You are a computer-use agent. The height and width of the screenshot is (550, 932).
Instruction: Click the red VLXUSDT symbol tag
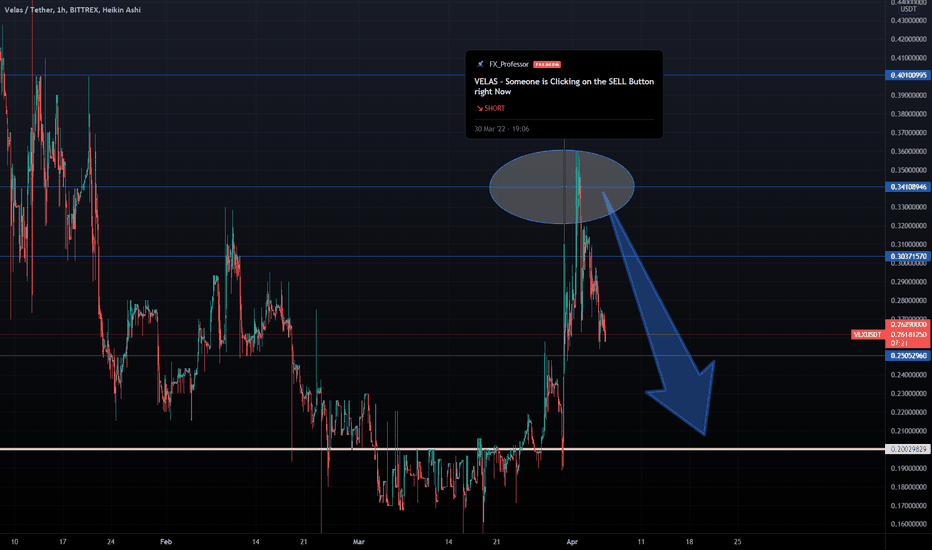(868, 335)
